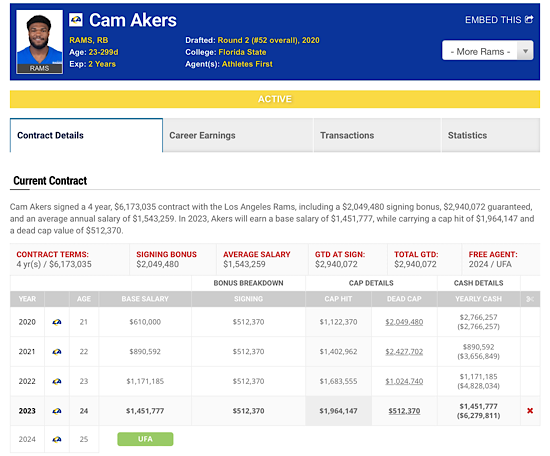The height and width of the screenshot is (456, 550).
Task: Click the scissors icon in table header
Action: coord(530,299)
